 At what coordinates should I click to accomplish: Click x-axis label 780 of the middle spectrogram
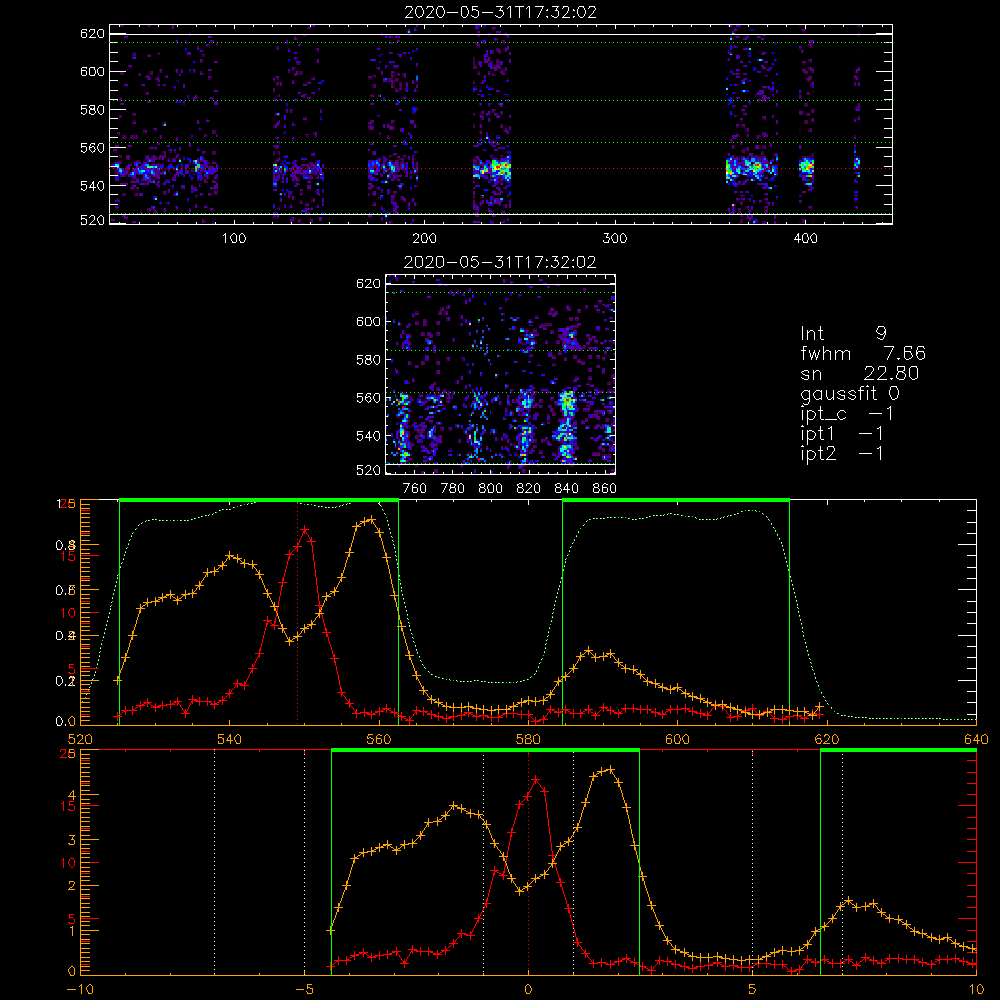click(453, 489)
